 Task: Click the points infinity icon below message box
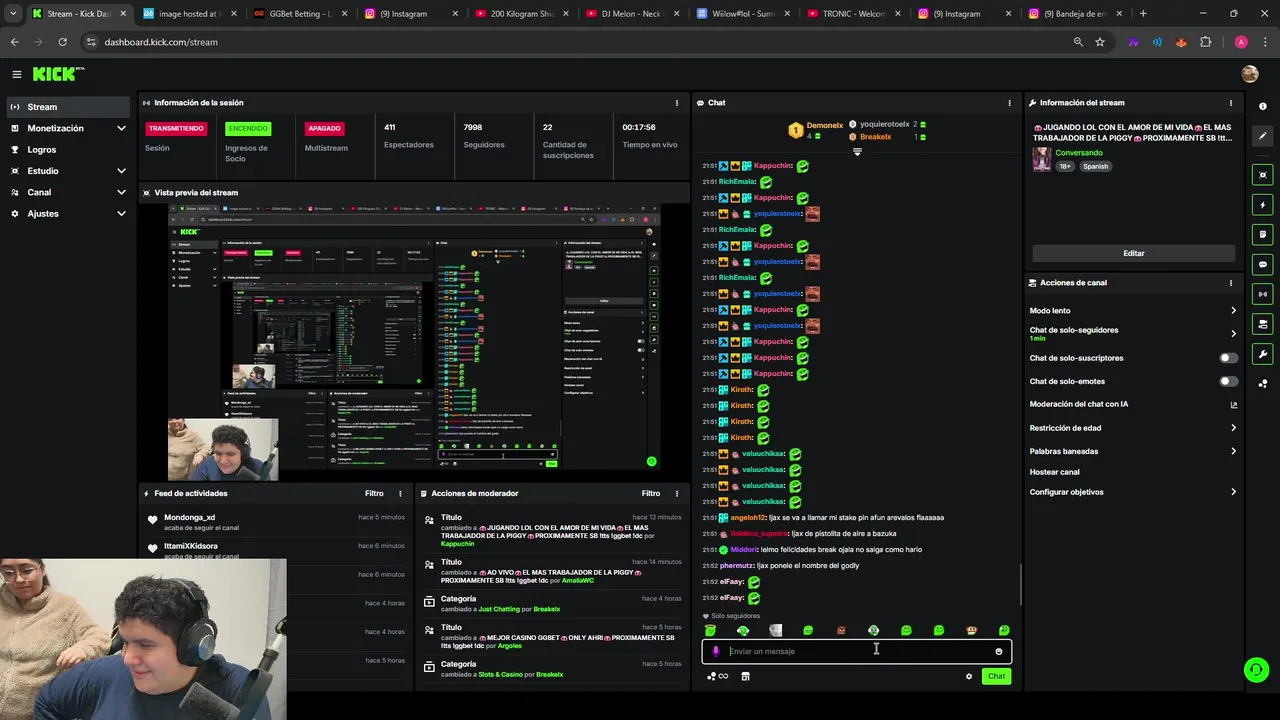tap(716, 676)
